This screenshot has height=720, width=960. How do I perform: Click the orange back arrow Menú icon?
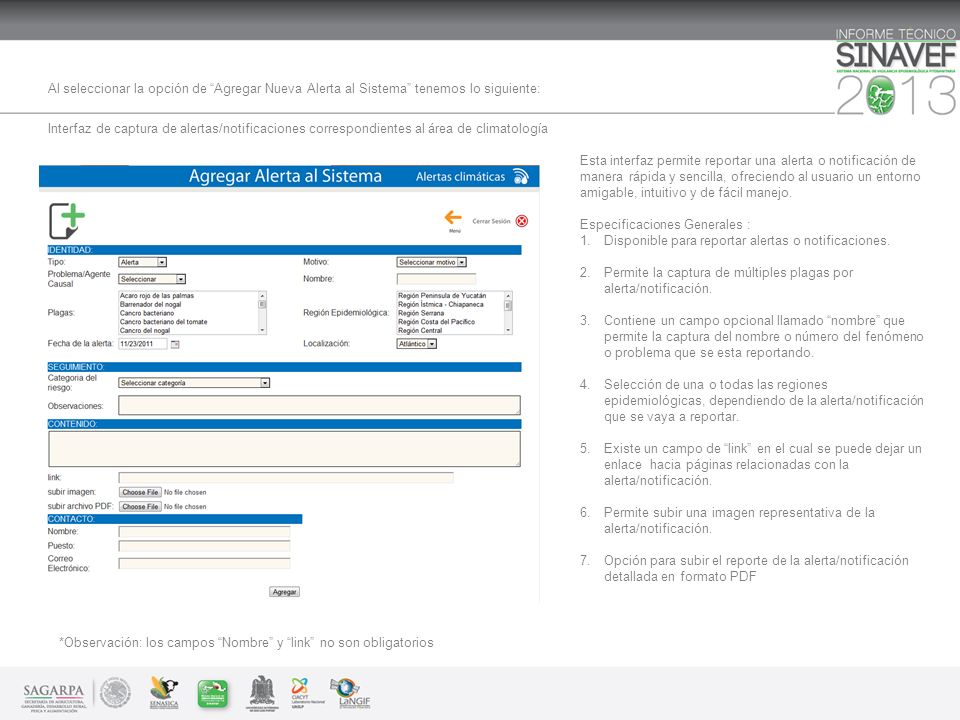453,217
